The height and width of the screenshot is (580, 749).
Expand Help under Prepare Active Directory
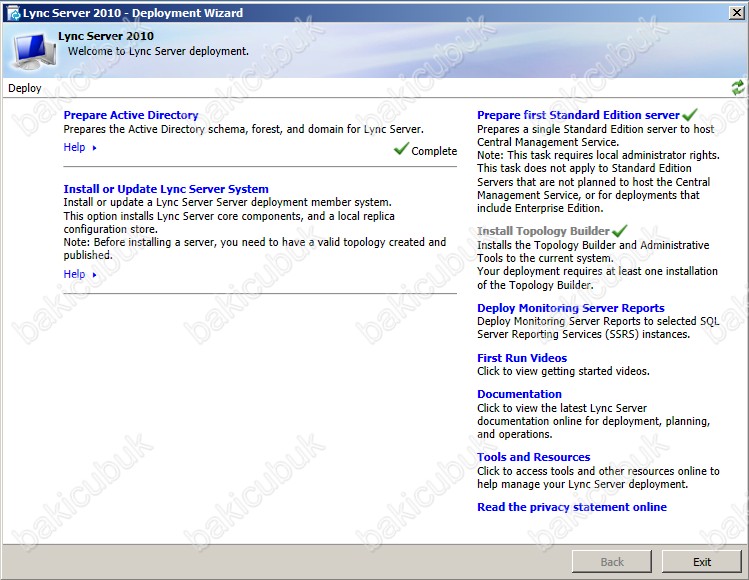[80, 147]
